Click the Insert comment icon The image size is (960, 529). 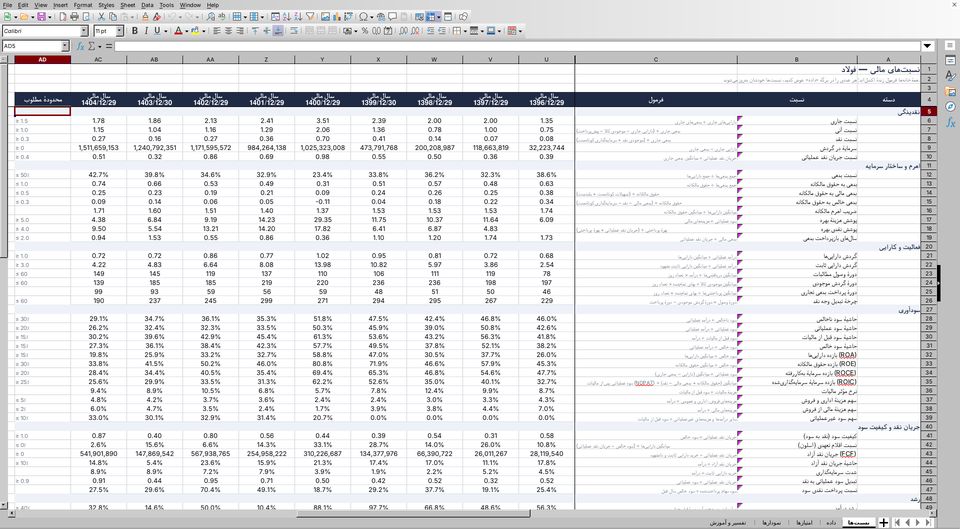point(392,17)
